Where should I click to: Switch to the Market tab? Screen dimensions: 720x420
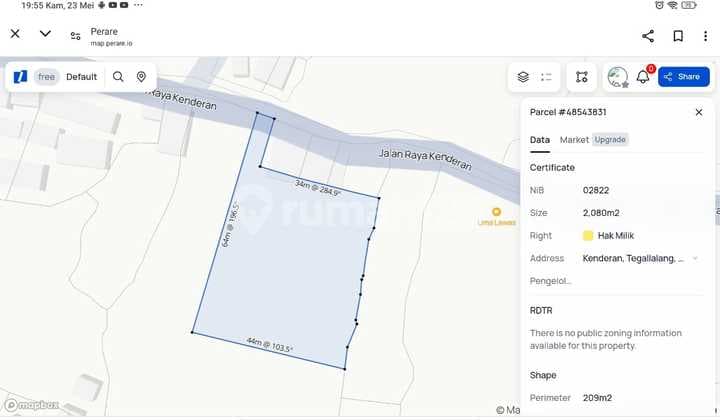[574, 140]
